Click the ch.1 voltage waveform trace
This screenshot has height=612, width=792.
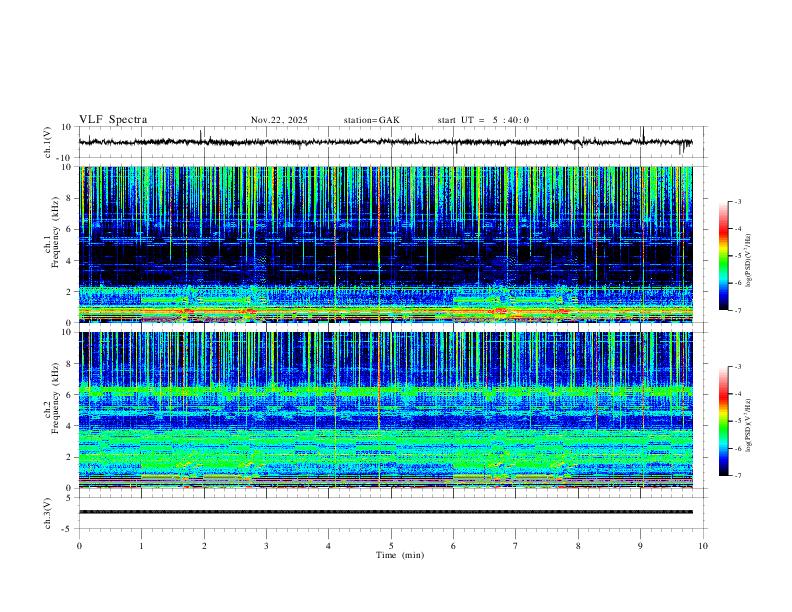[385, 142]
